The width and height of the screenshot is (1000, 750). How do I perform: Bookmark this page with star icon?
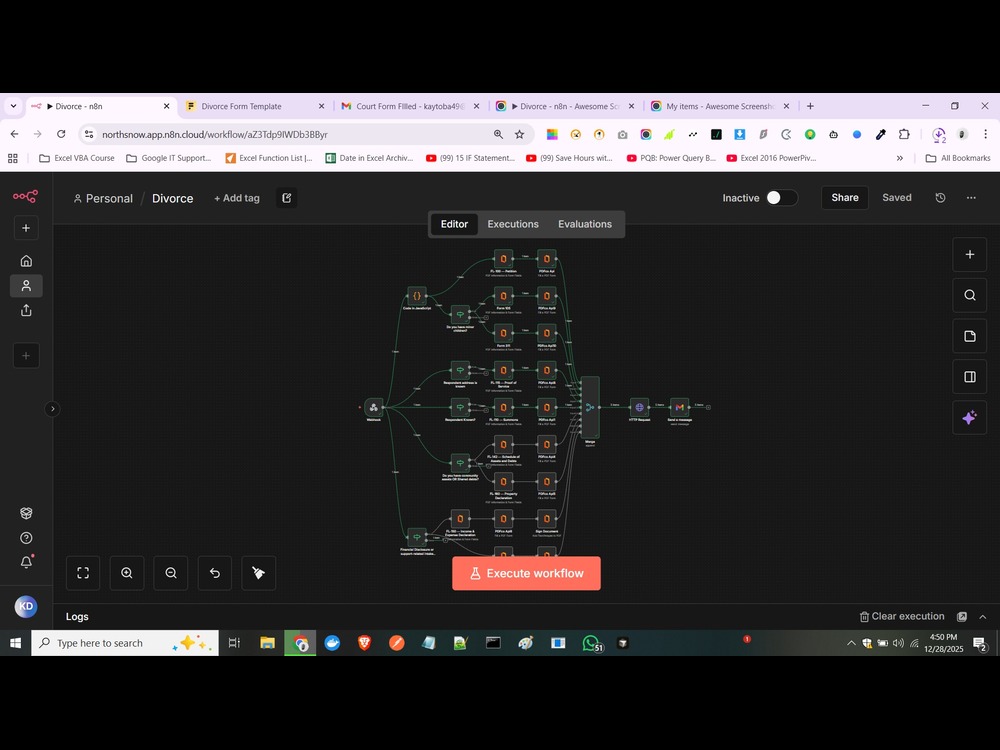point(520,135)
